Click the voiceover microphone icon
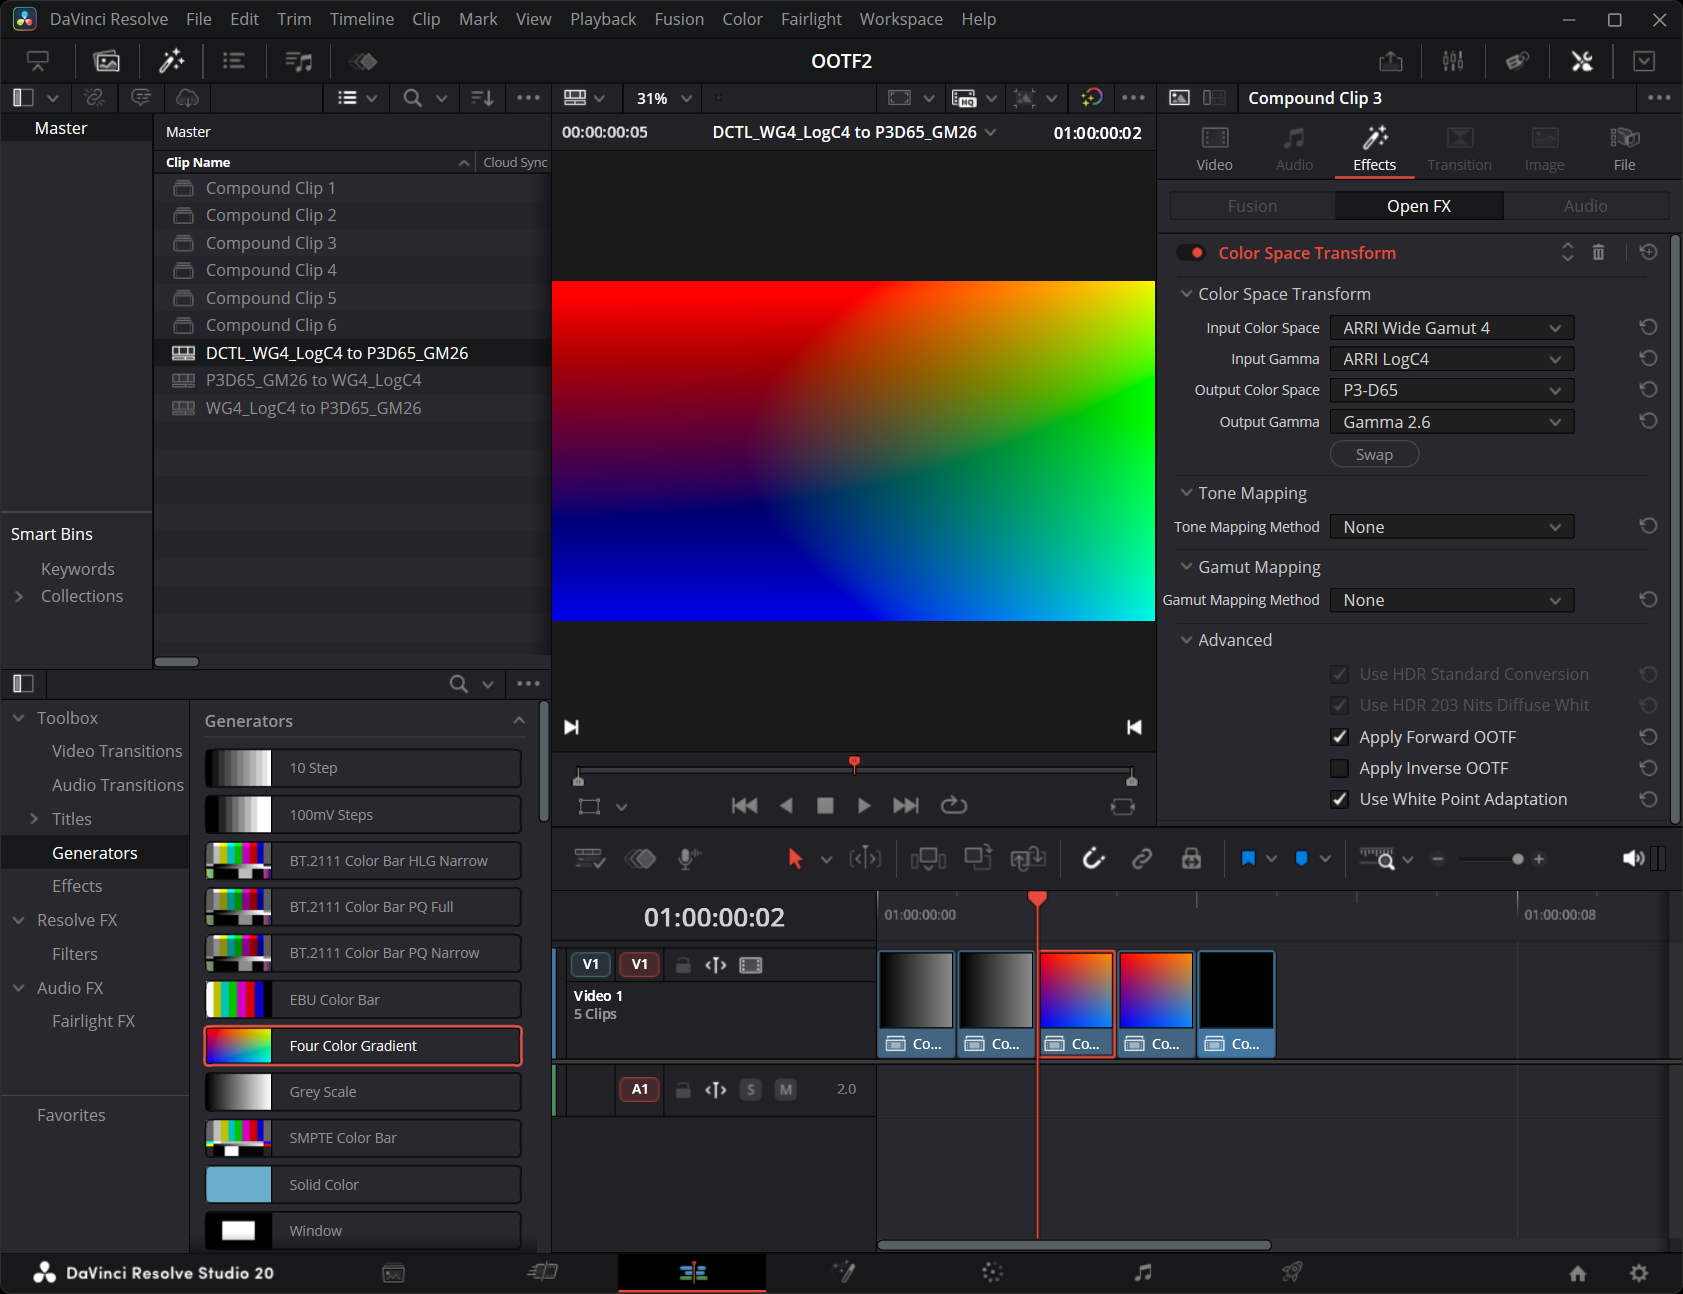The width and height of the screenshot is (1683, 1294). [x=687, y=858]
